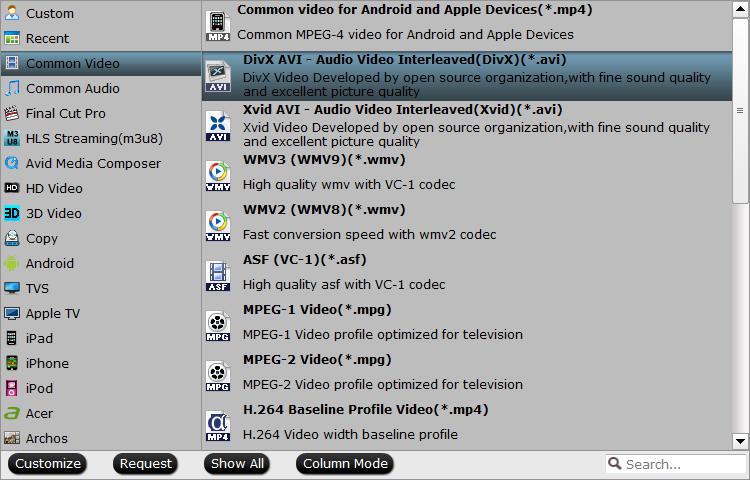Click 'High quality wmv with VC-1 codec' description

tap(349, 185)
